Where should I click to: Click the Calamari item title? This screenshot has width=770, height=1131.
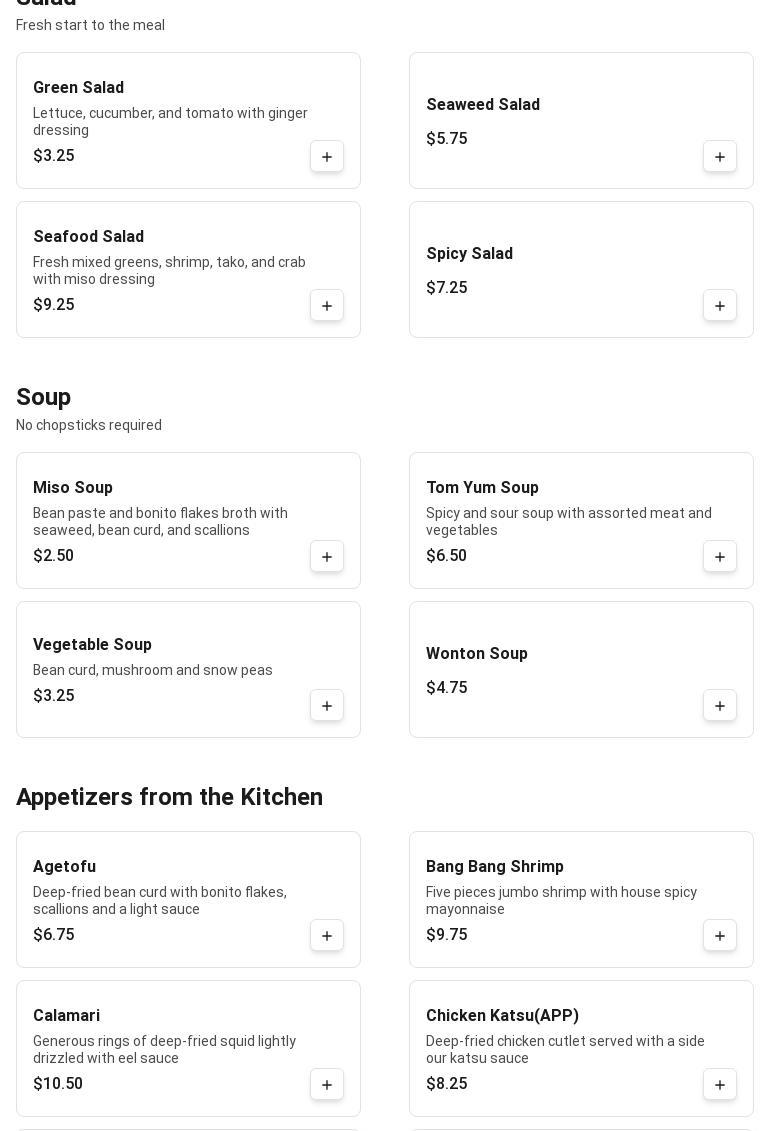point(66,1016)
